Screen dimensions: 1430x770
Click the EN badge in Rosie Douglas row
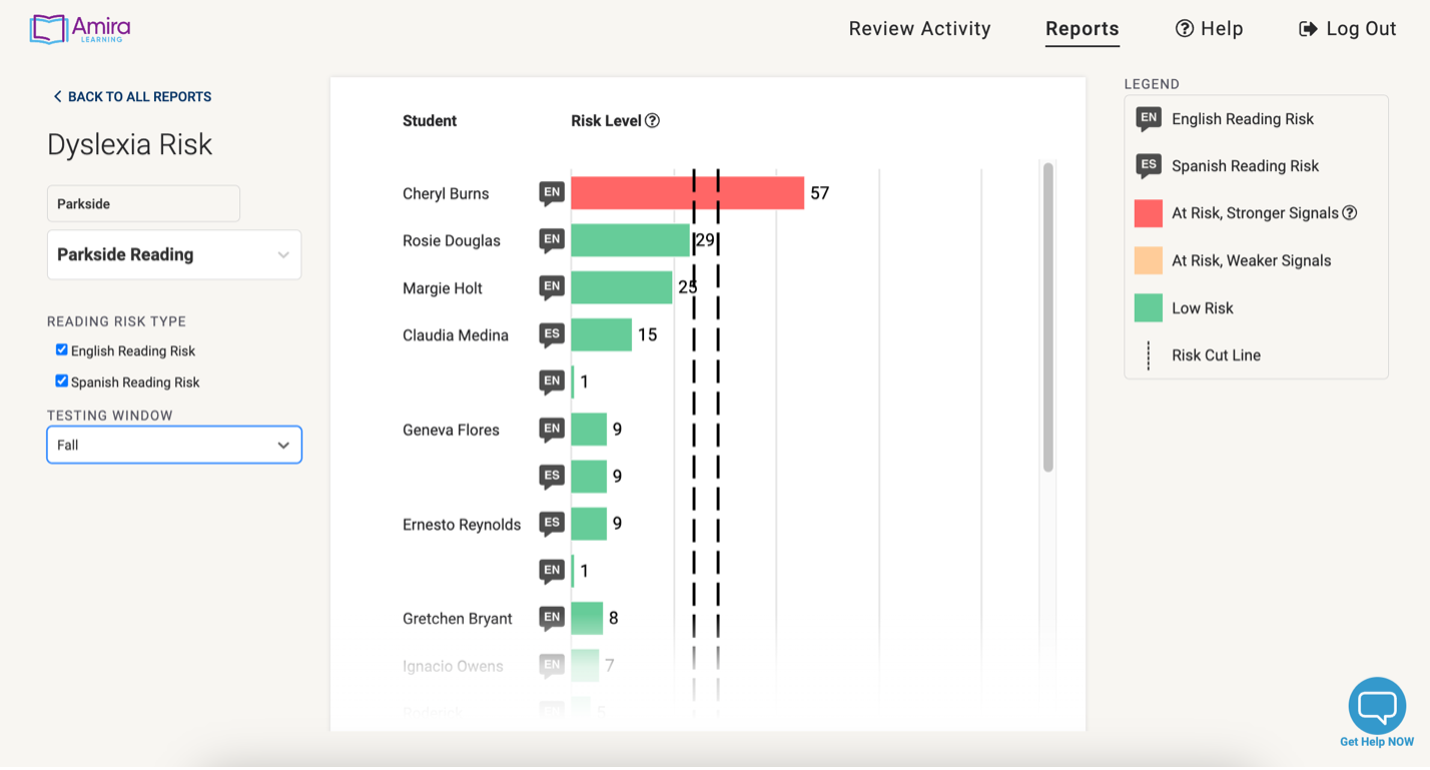click(552, 240)
